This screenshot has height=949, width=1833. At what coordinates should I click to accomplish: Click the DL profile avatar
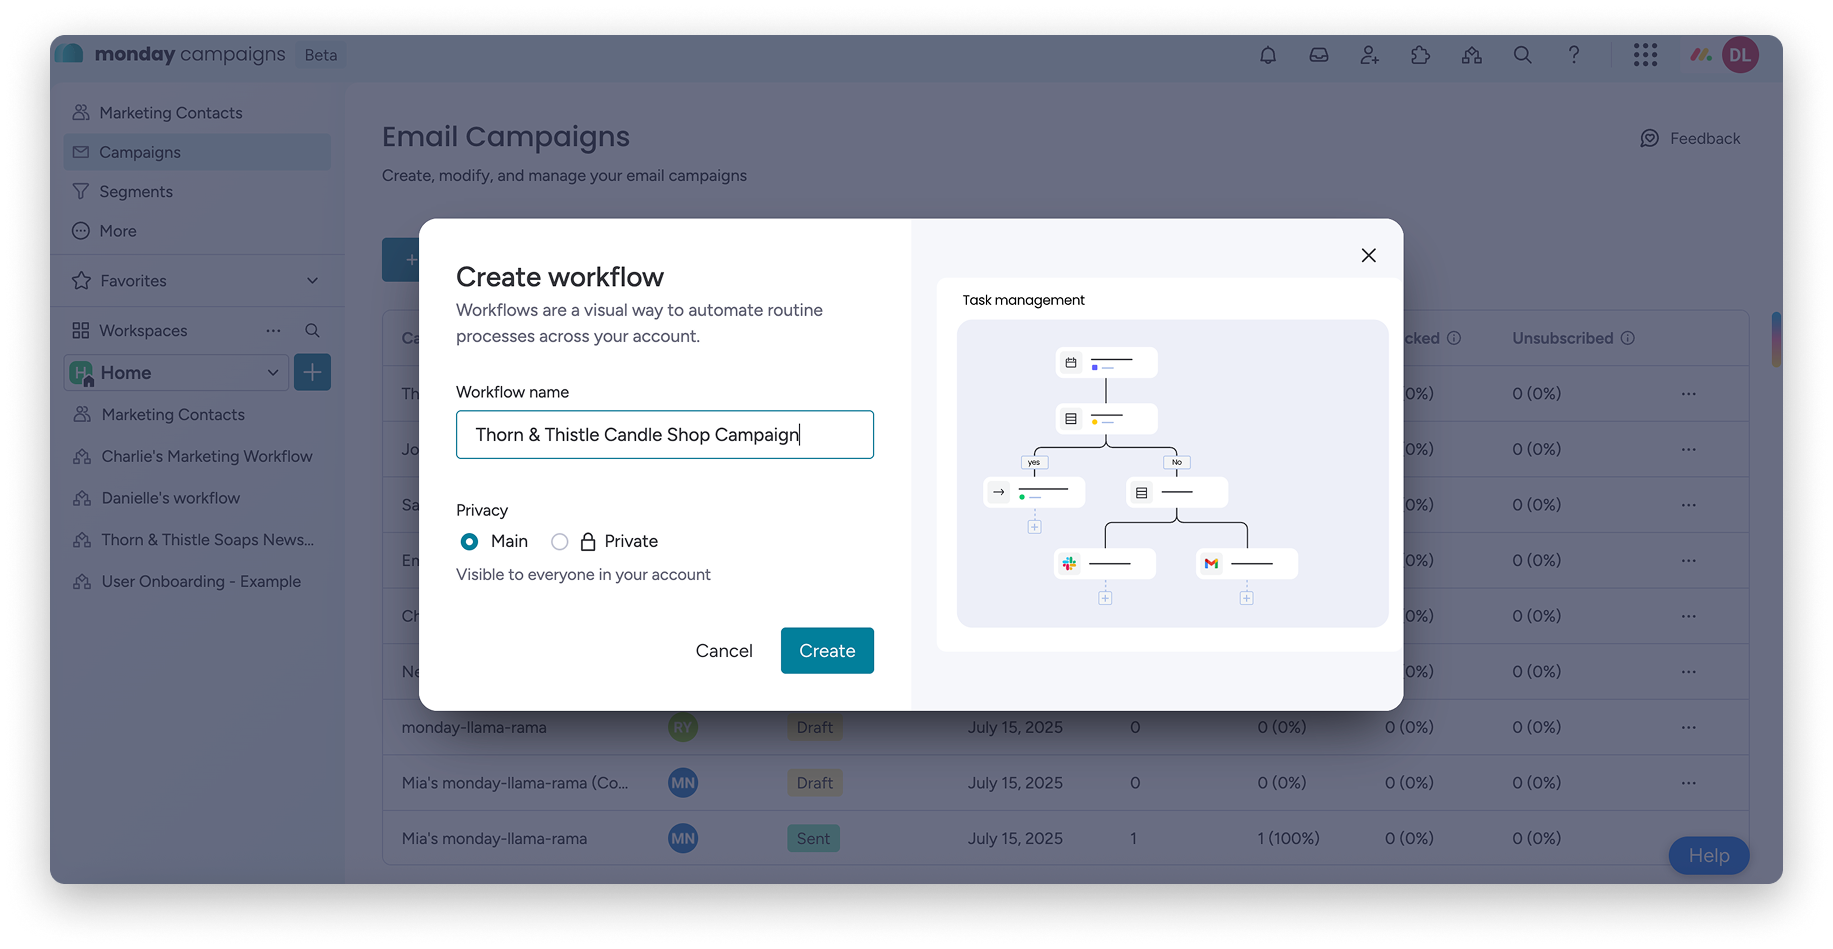click(1740, 55)
